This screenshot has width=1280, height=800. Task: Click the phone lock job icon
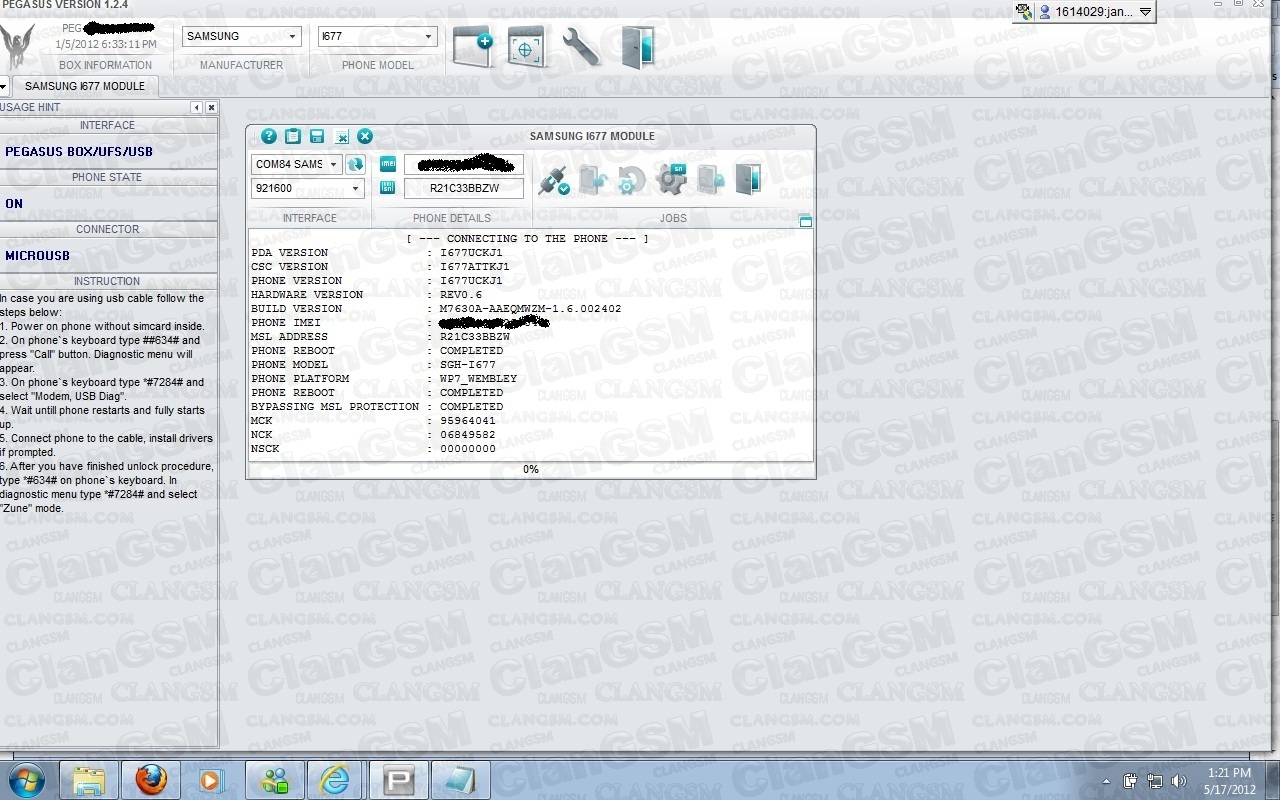point(710,180)
